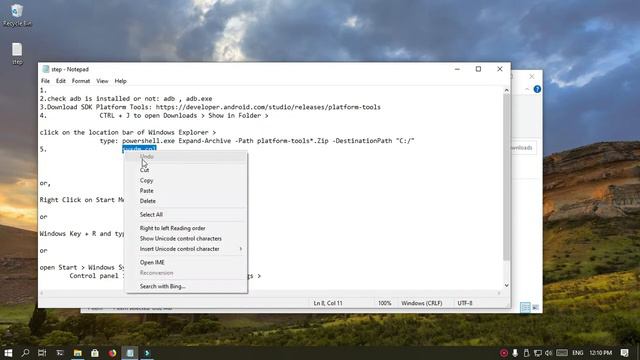Click "click on the location bar" line

[128, 132]
